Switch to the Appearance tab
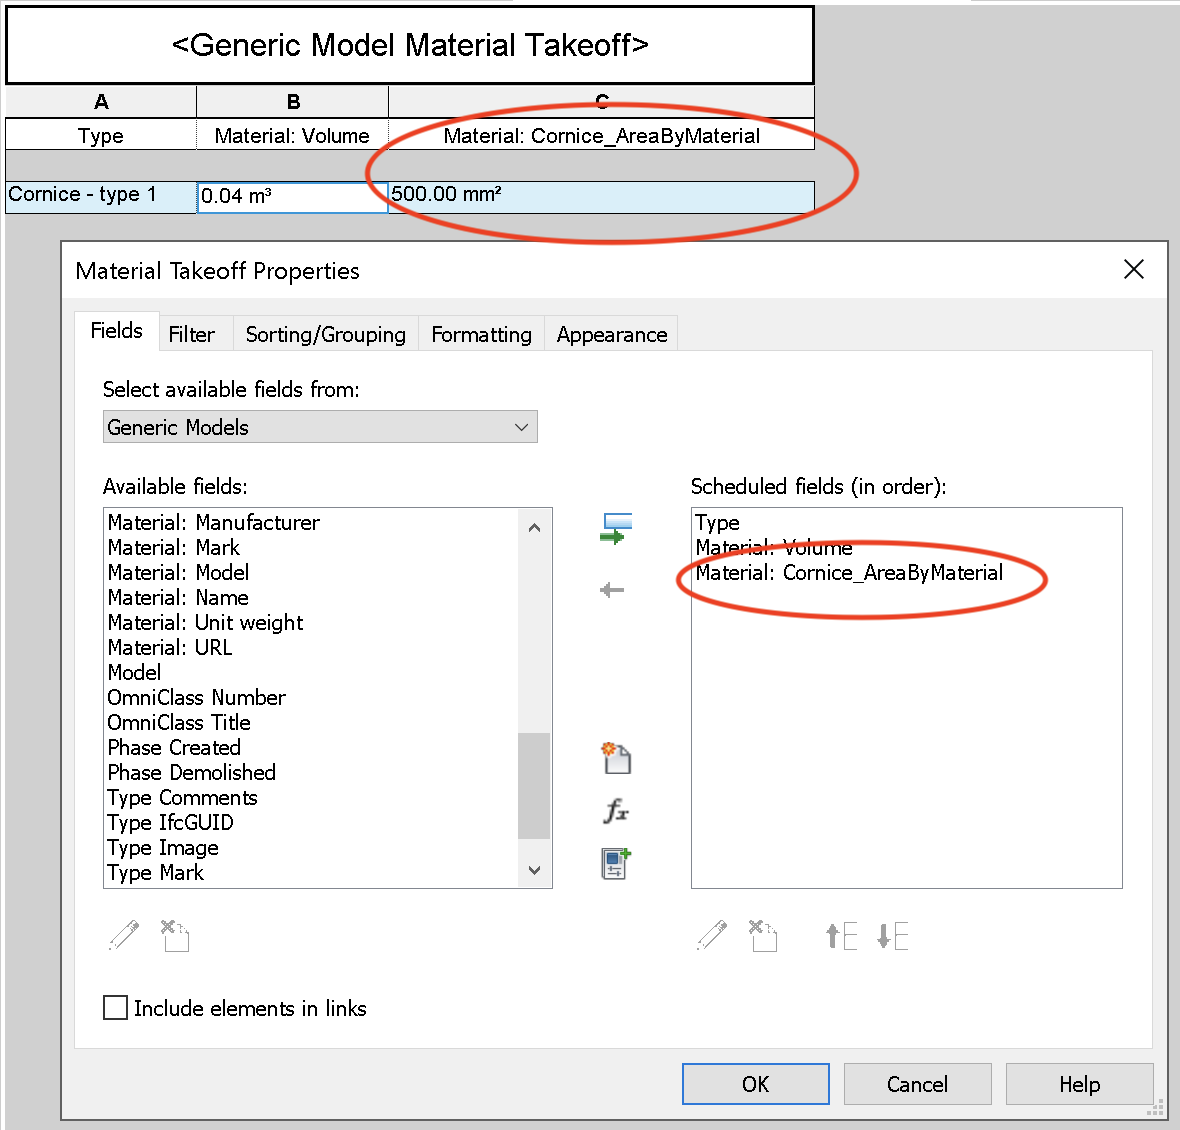Viewport: 1180px width, 1130px height. [610, 333]
